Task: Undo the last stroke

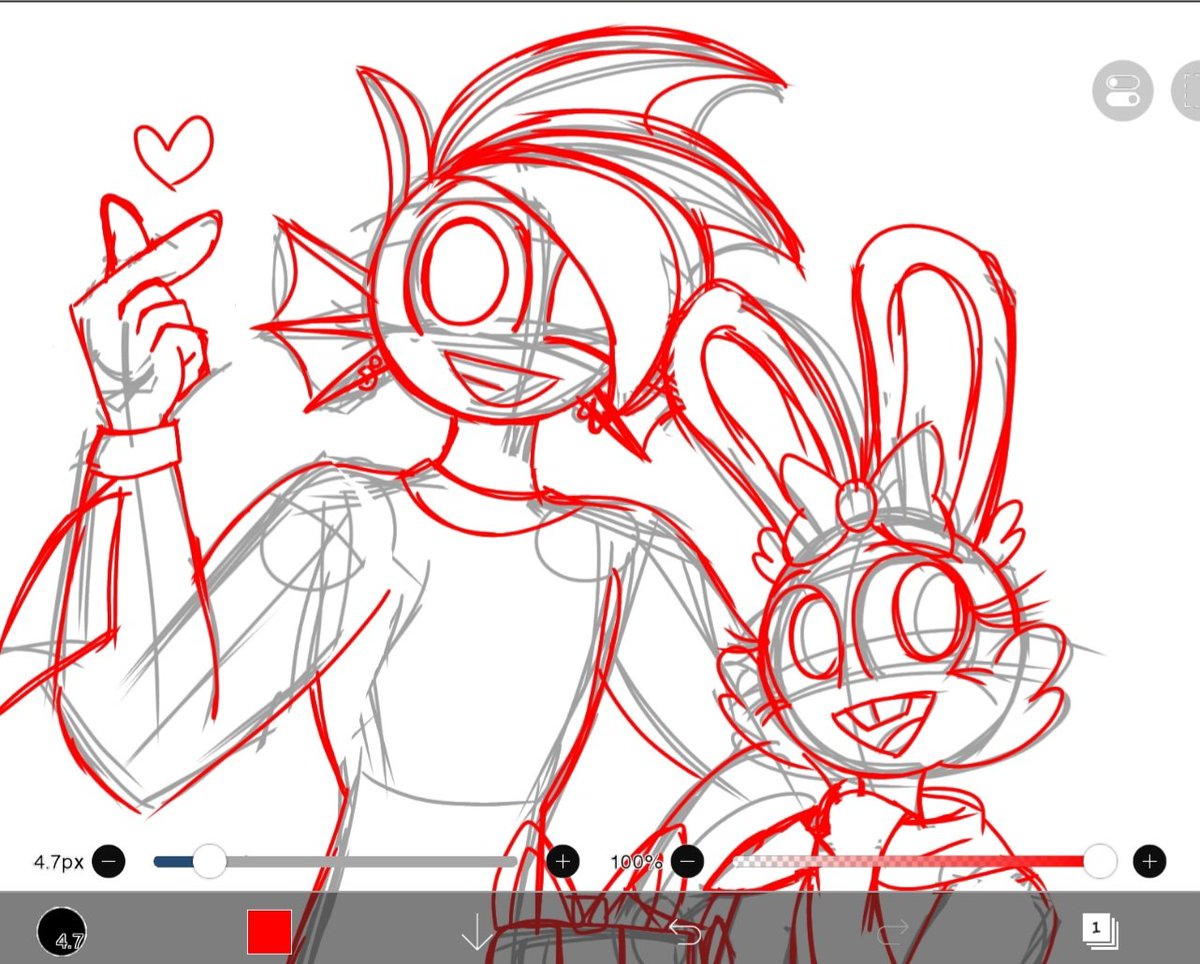Action: coord(686,932)
